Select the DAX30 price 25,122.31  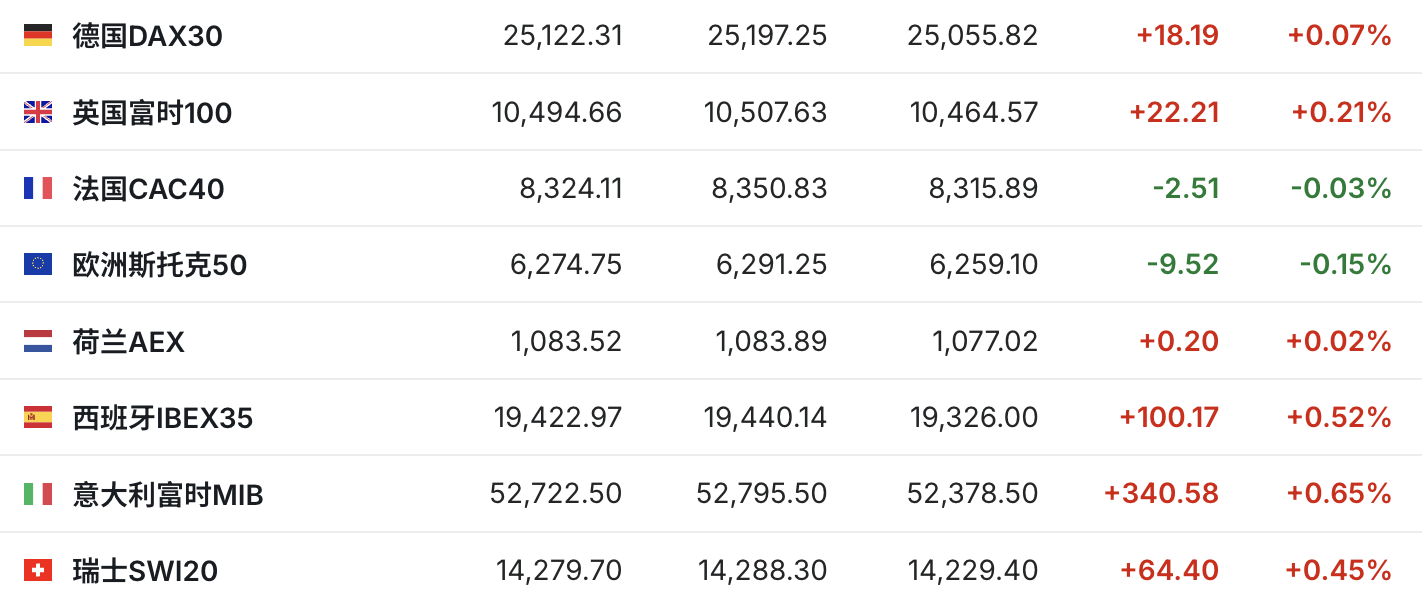click(563, 36)
